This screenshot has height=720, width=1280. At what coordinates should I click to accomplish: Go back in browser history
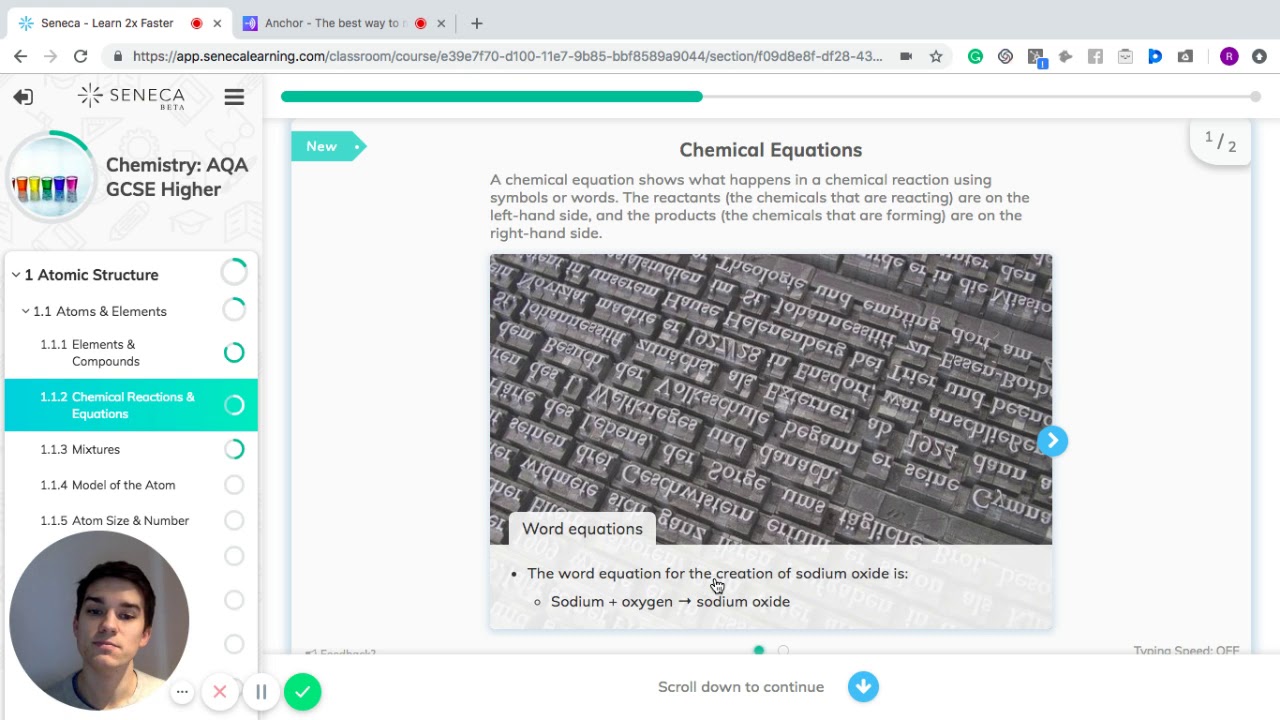click(21, 56)
